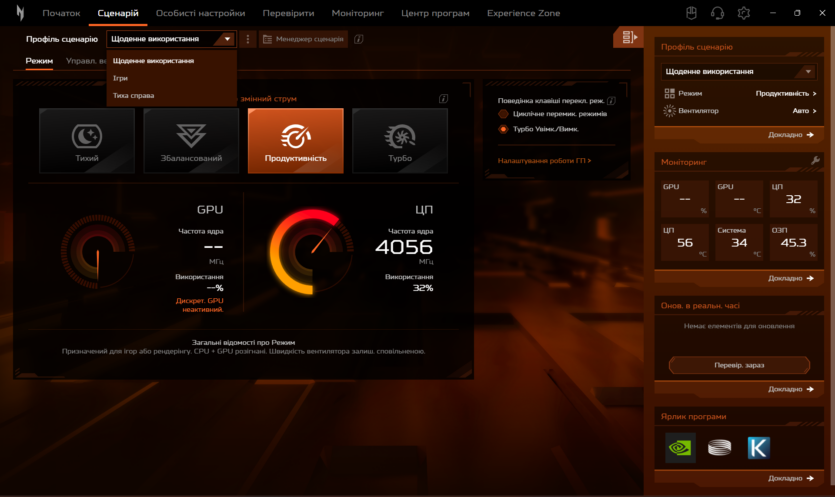Open the NVIDIA app shortcut

[680, 447]
